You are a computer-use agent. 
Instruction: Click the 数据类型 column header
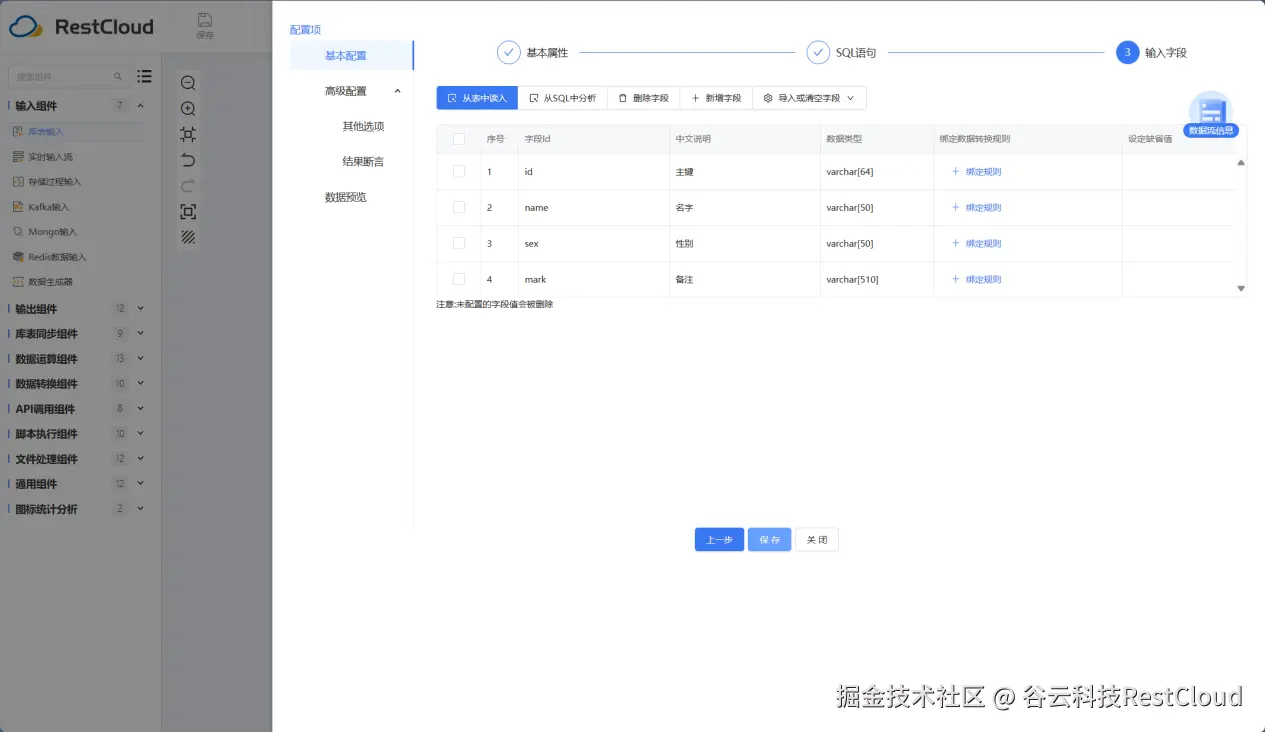(876, 139)
